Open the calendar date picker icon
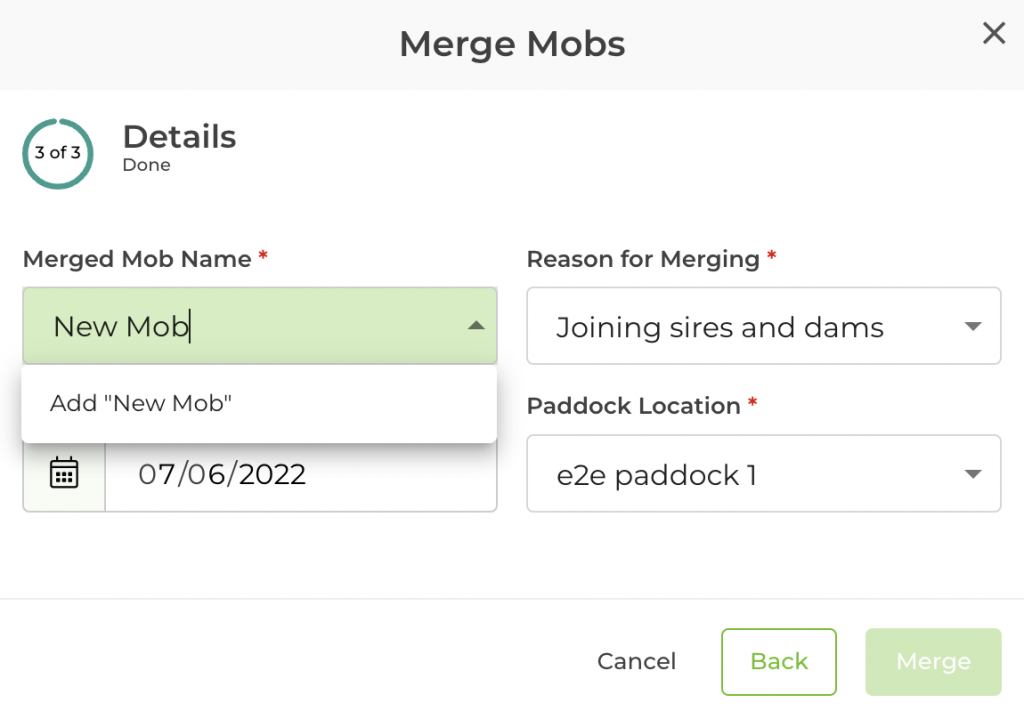The image size is (1024, 719). [x=64, y=473]
